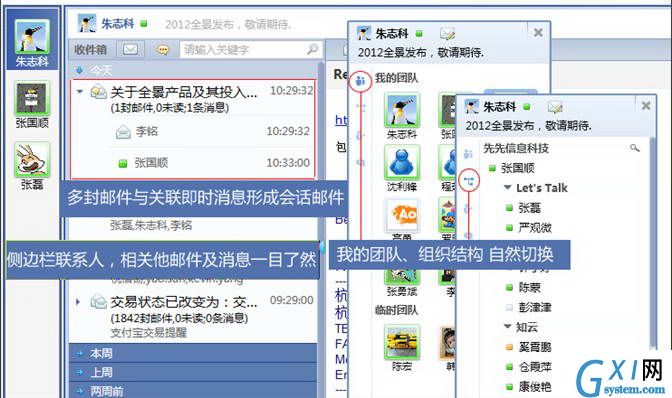Click the mail icon beside 交易状态已改变为
Screen dimensions: 672x398
click(x=99, y=301)
